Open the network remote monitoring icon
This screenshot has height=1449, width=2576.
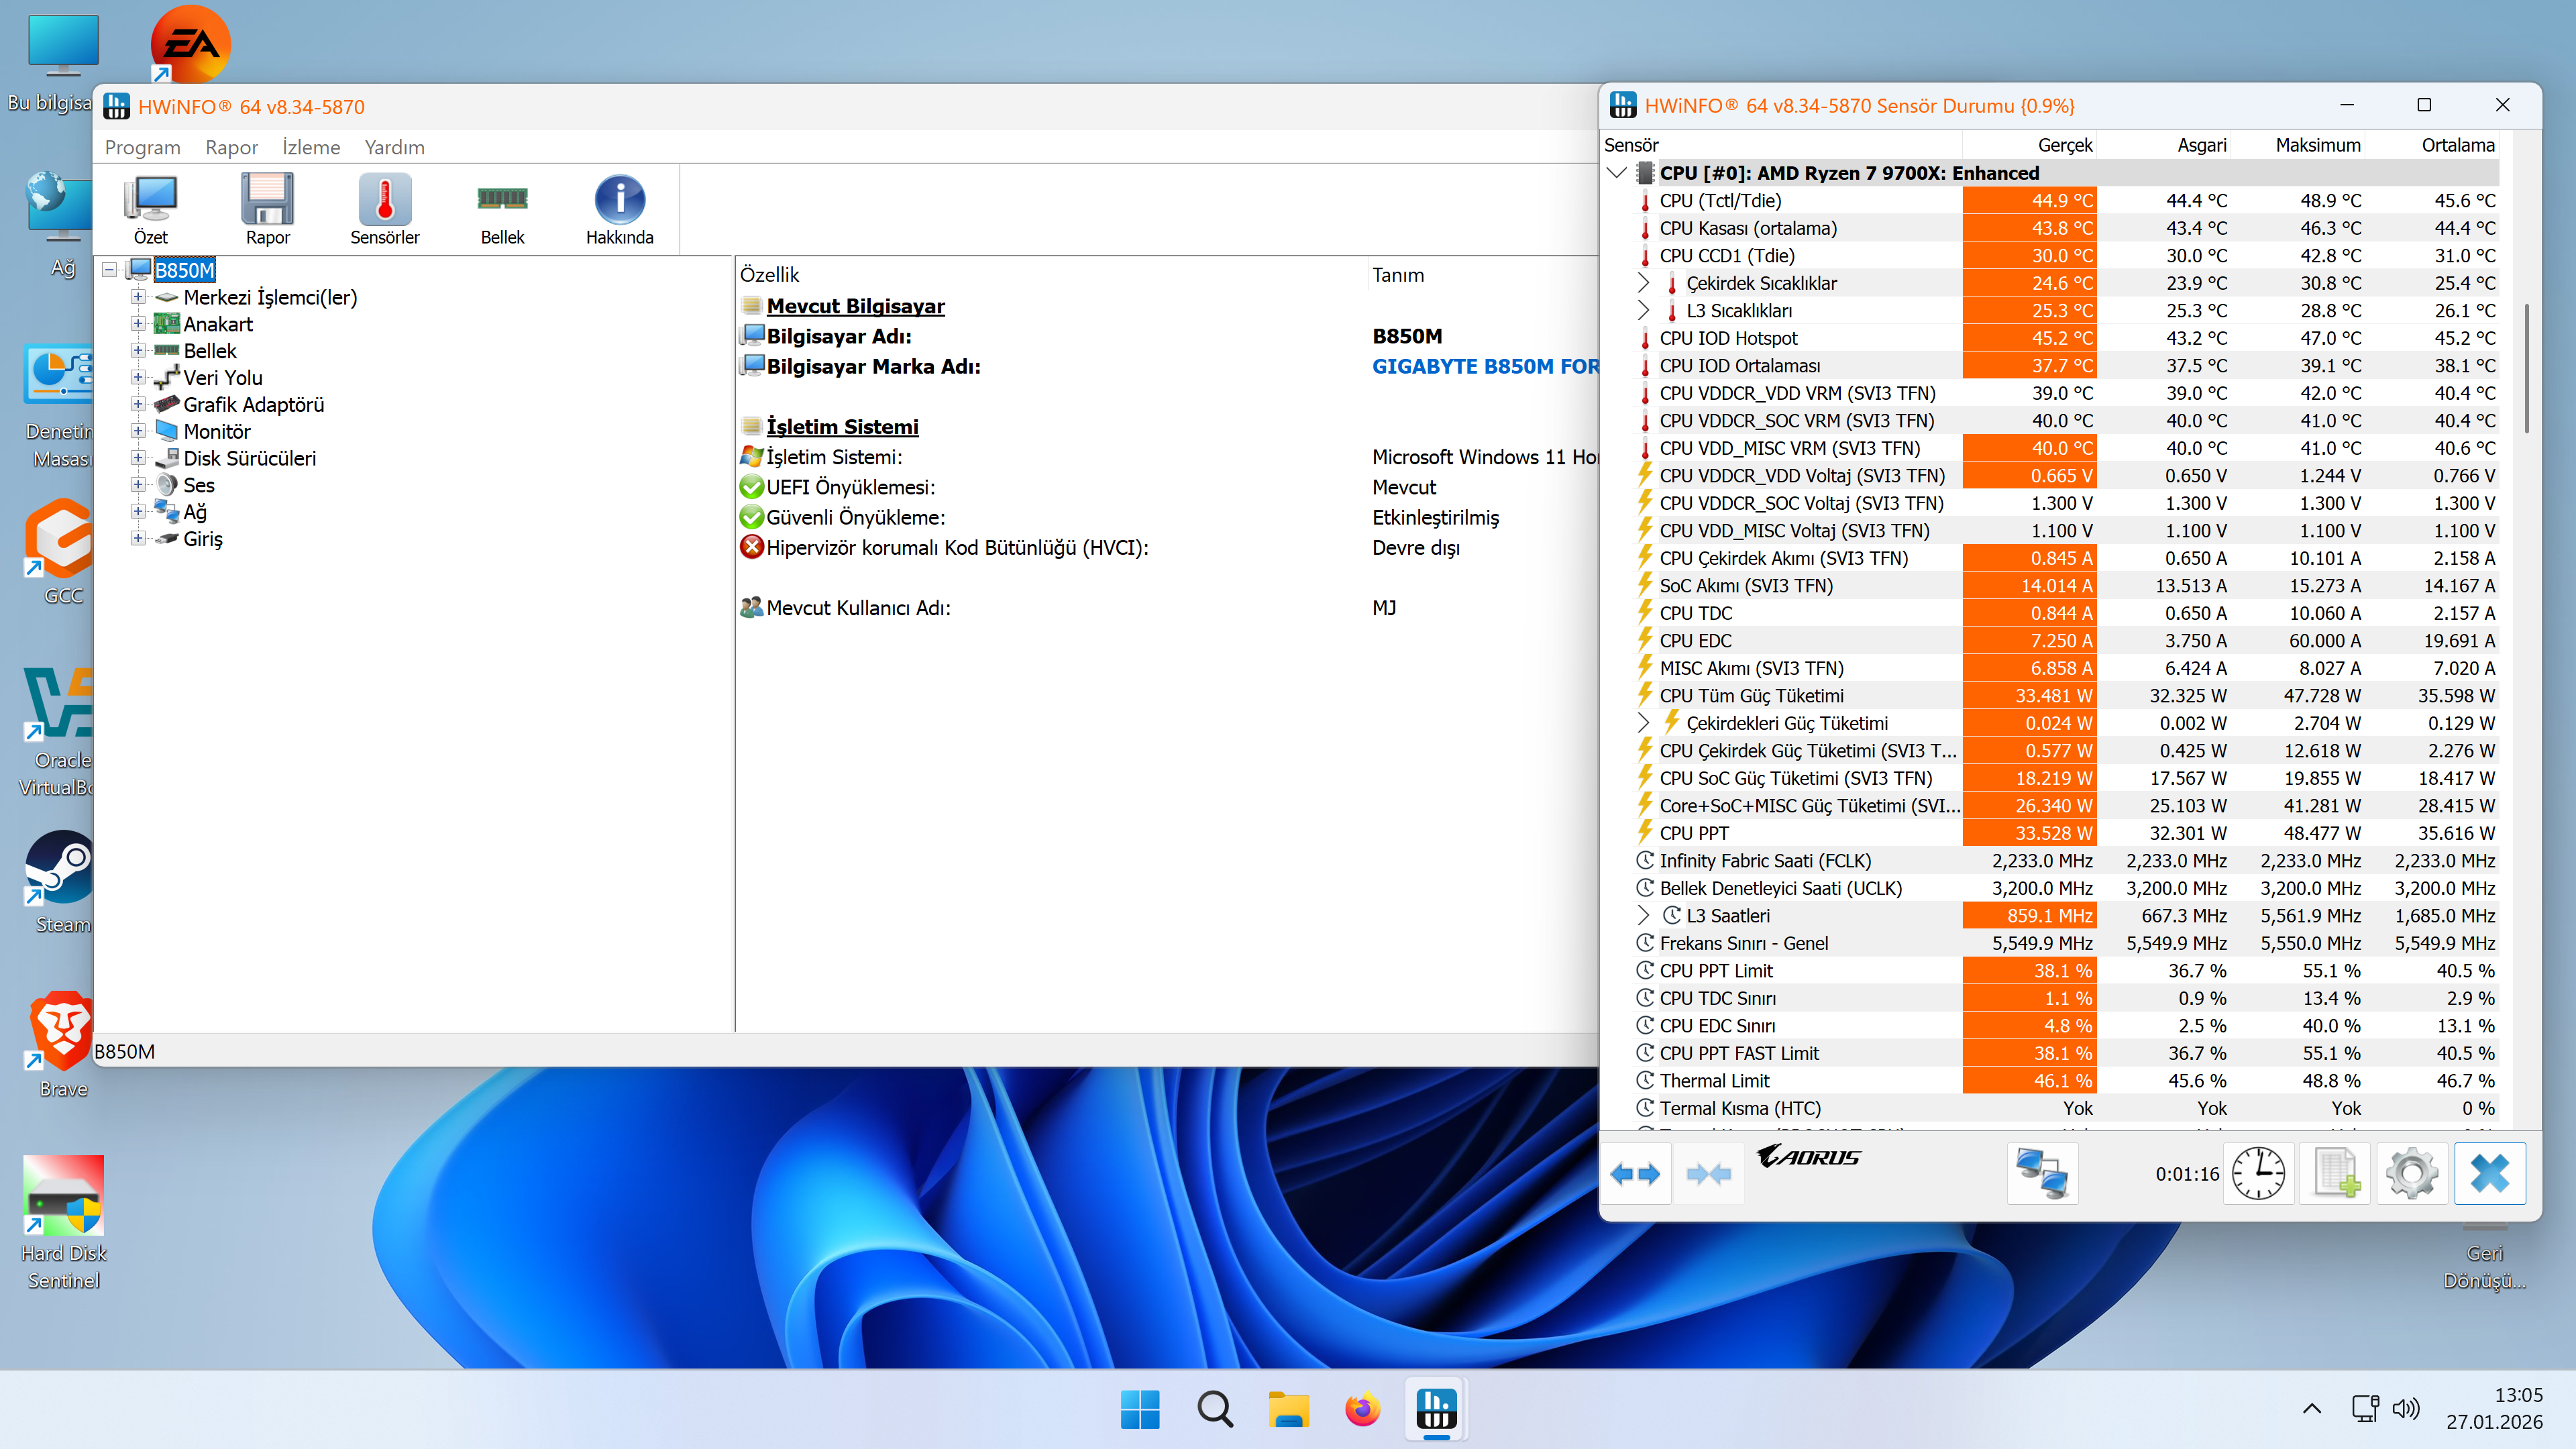[2042, 1174]
